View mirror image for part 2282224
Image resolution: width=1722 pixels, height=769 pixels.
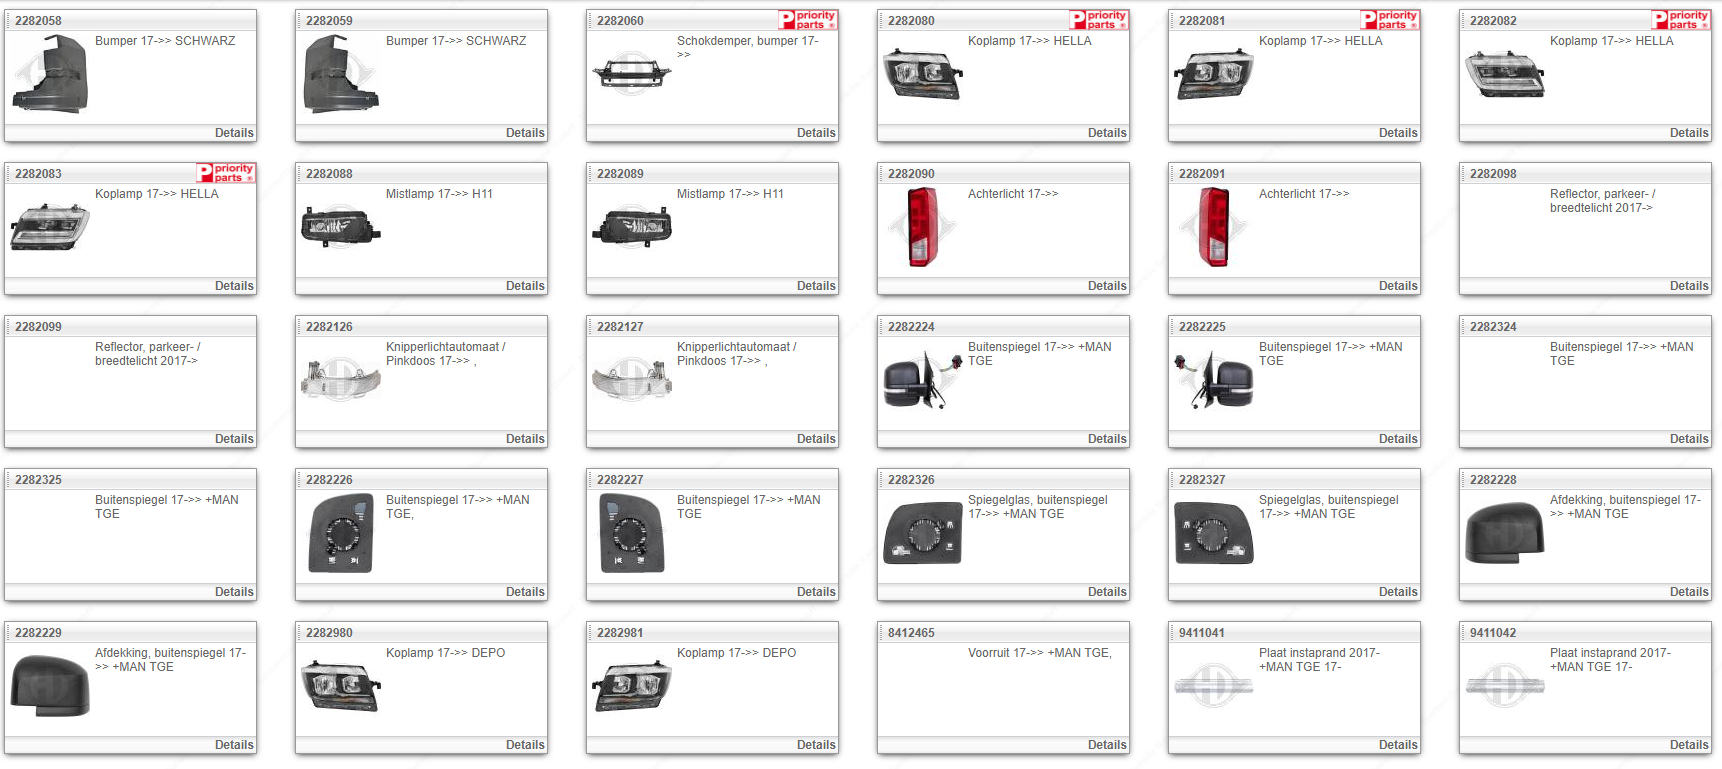922,380
